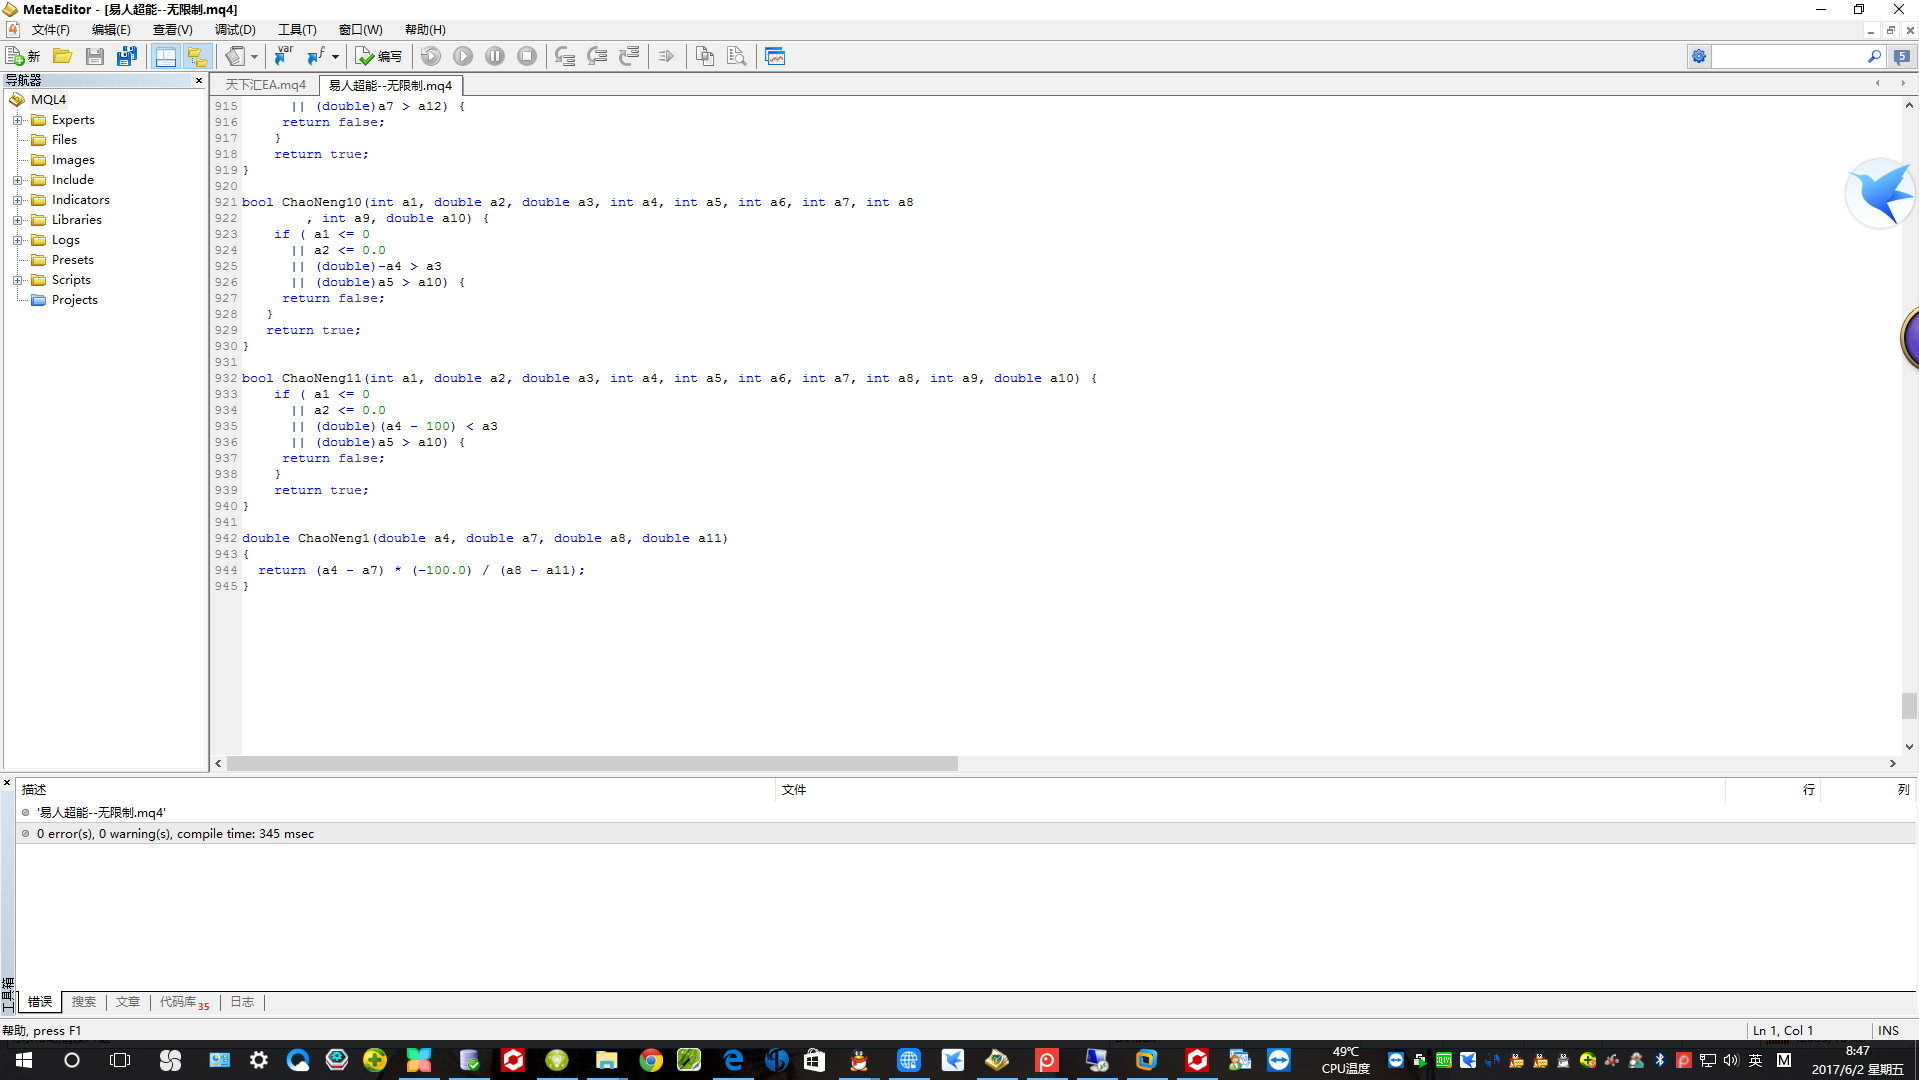Screen dimensions: 1919x1080
Task: Open the 编辑(E) menu
Action: click(x=111, y=30)
